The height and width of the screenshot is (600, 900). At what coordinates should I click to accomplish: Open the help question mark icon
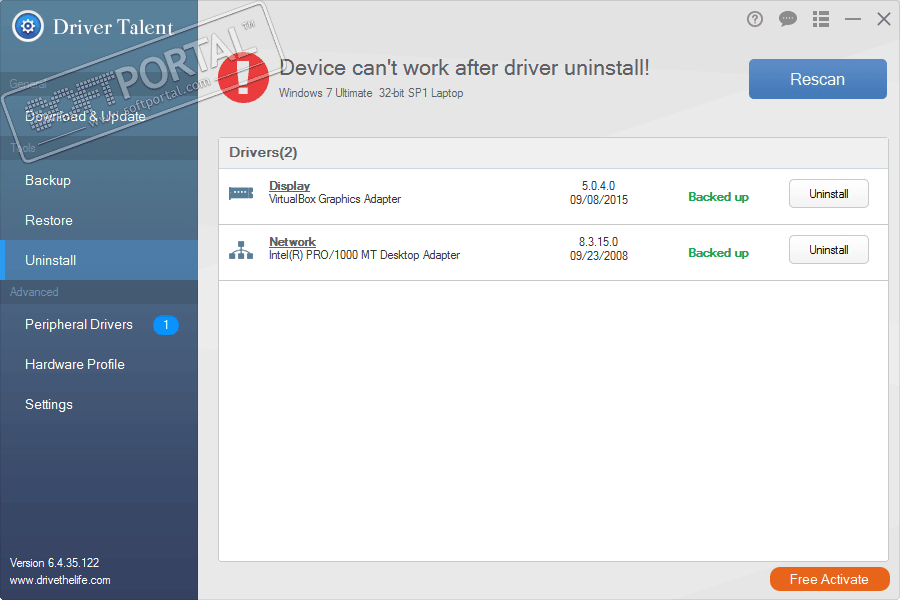[x=755, y=20]
